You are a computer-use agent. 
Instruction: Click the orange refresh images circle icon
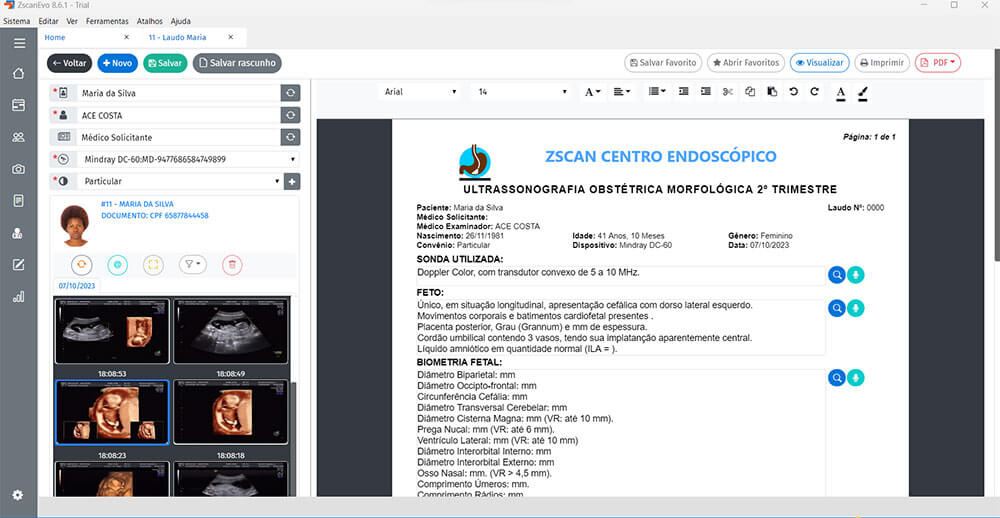82,265
